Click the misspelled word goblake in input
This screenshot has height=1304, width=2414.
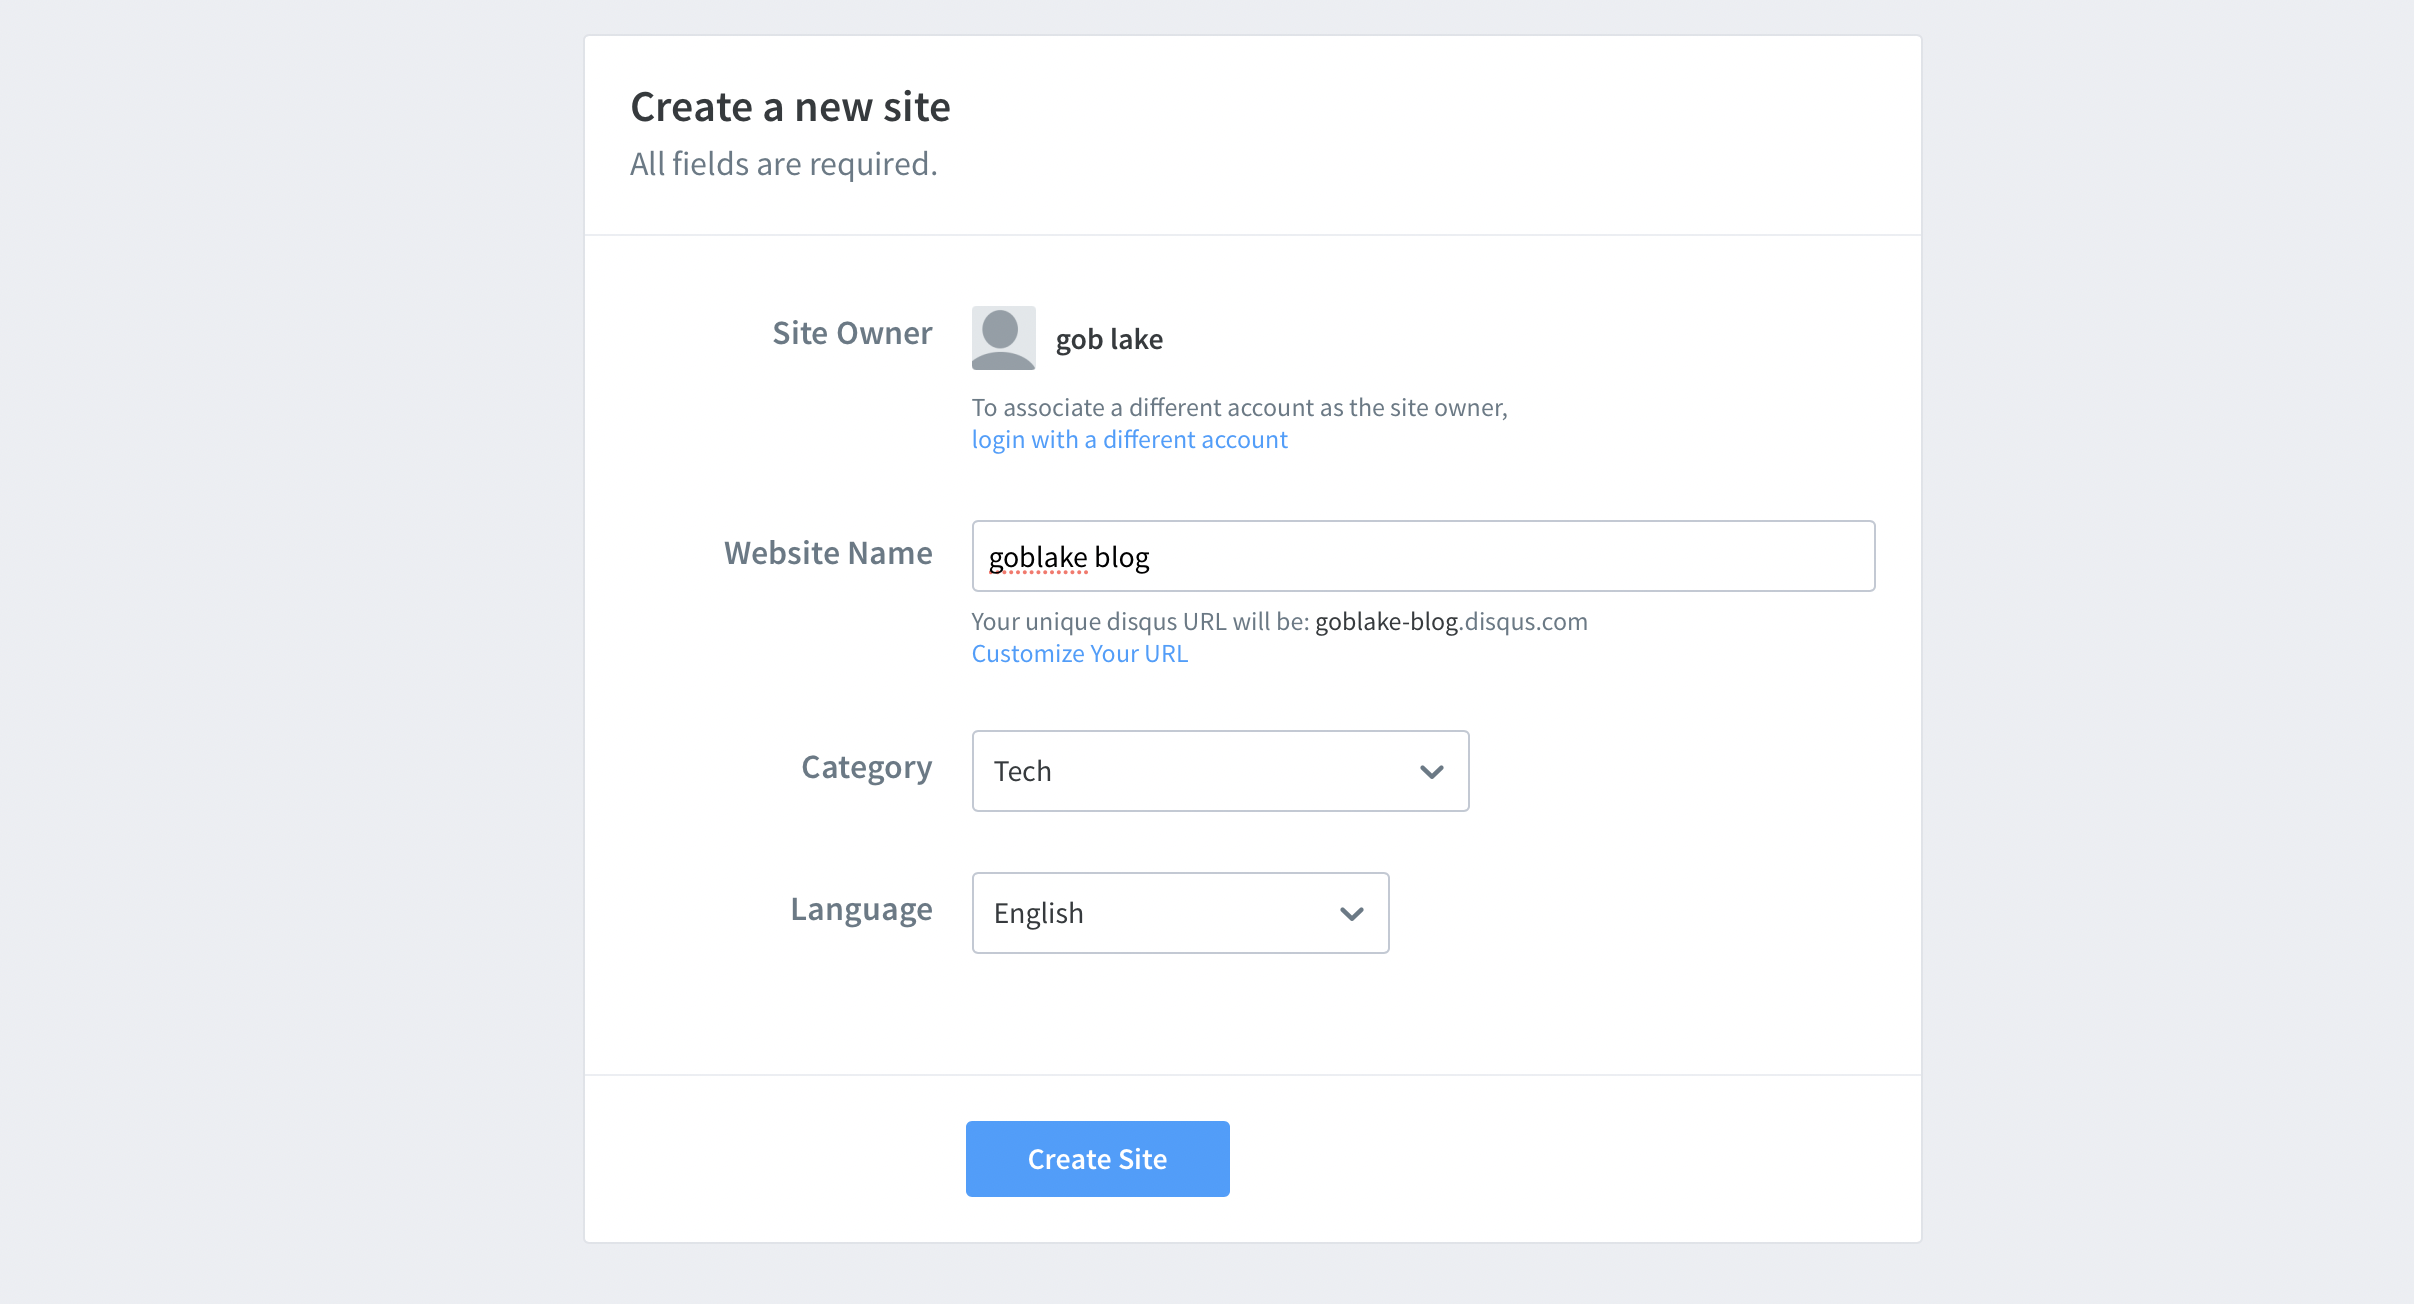pos(1037,557)
